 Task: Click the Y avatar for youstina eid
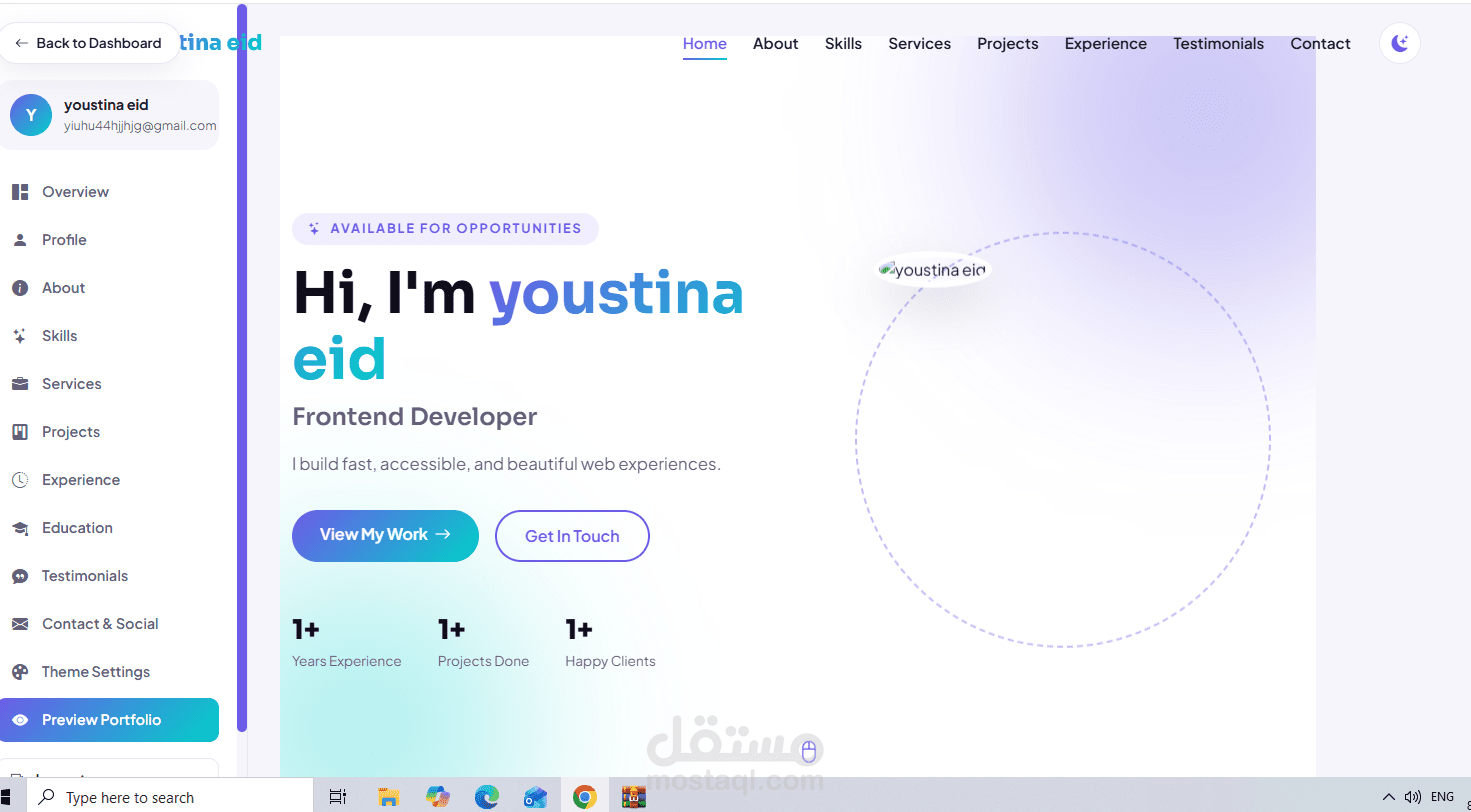[31, 115]
